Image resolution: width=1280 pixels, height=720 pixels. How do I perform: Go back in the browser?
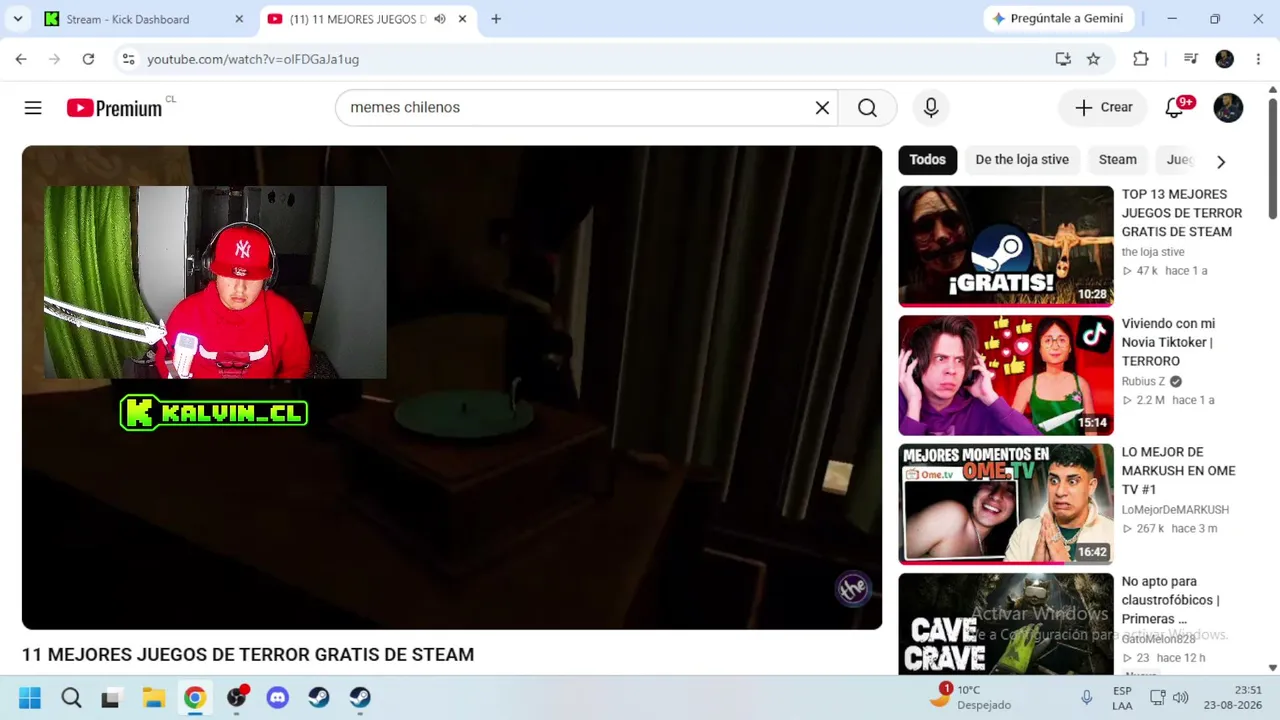coord(21,59)
